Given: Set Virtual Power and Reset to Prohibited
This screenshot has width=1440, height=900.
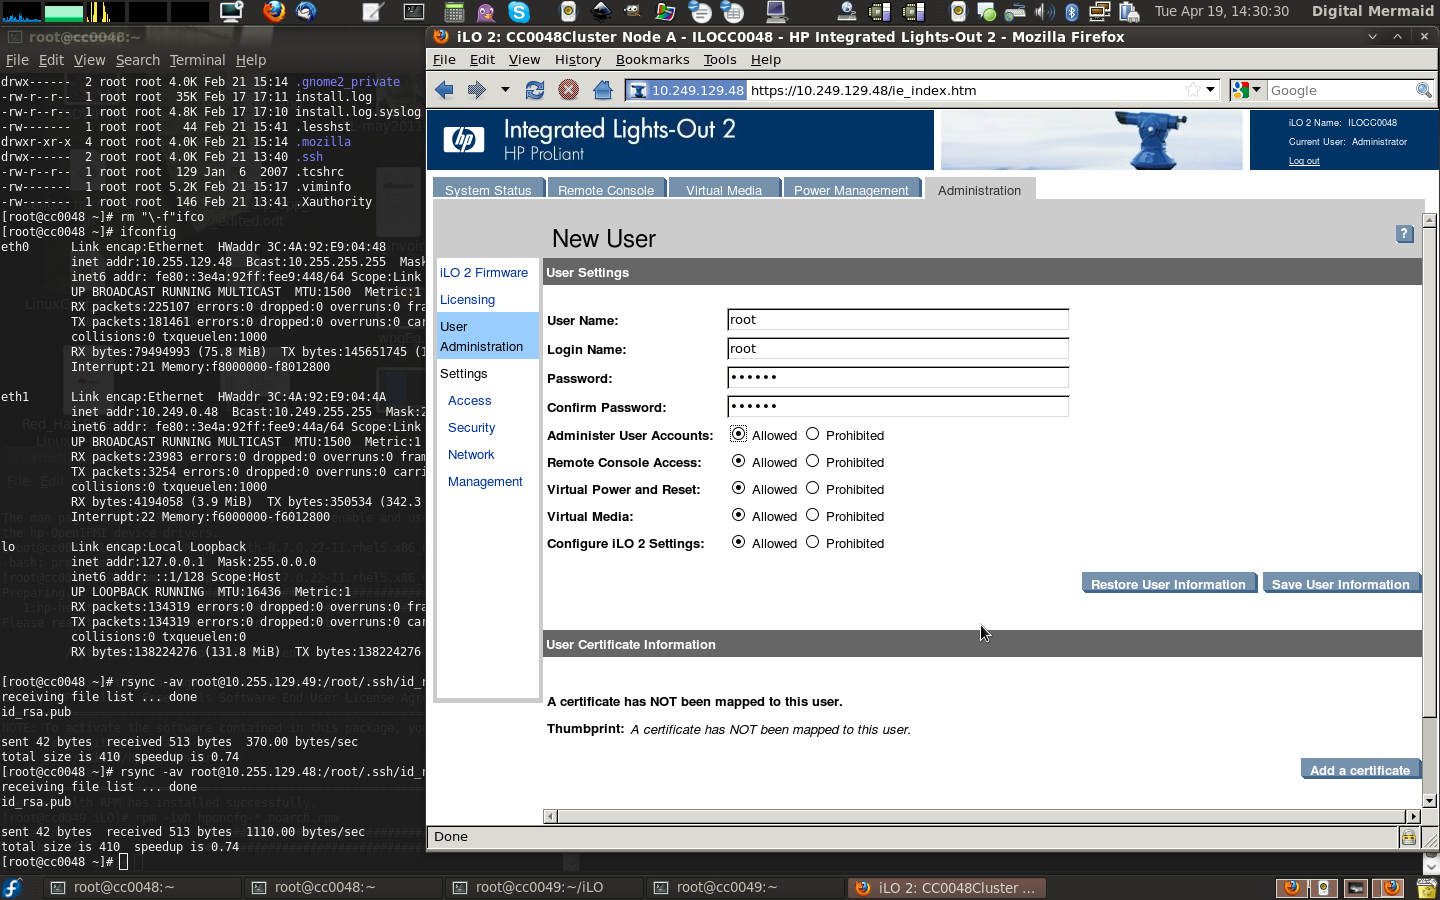Looking at the screenshot, I should [812, 488].
